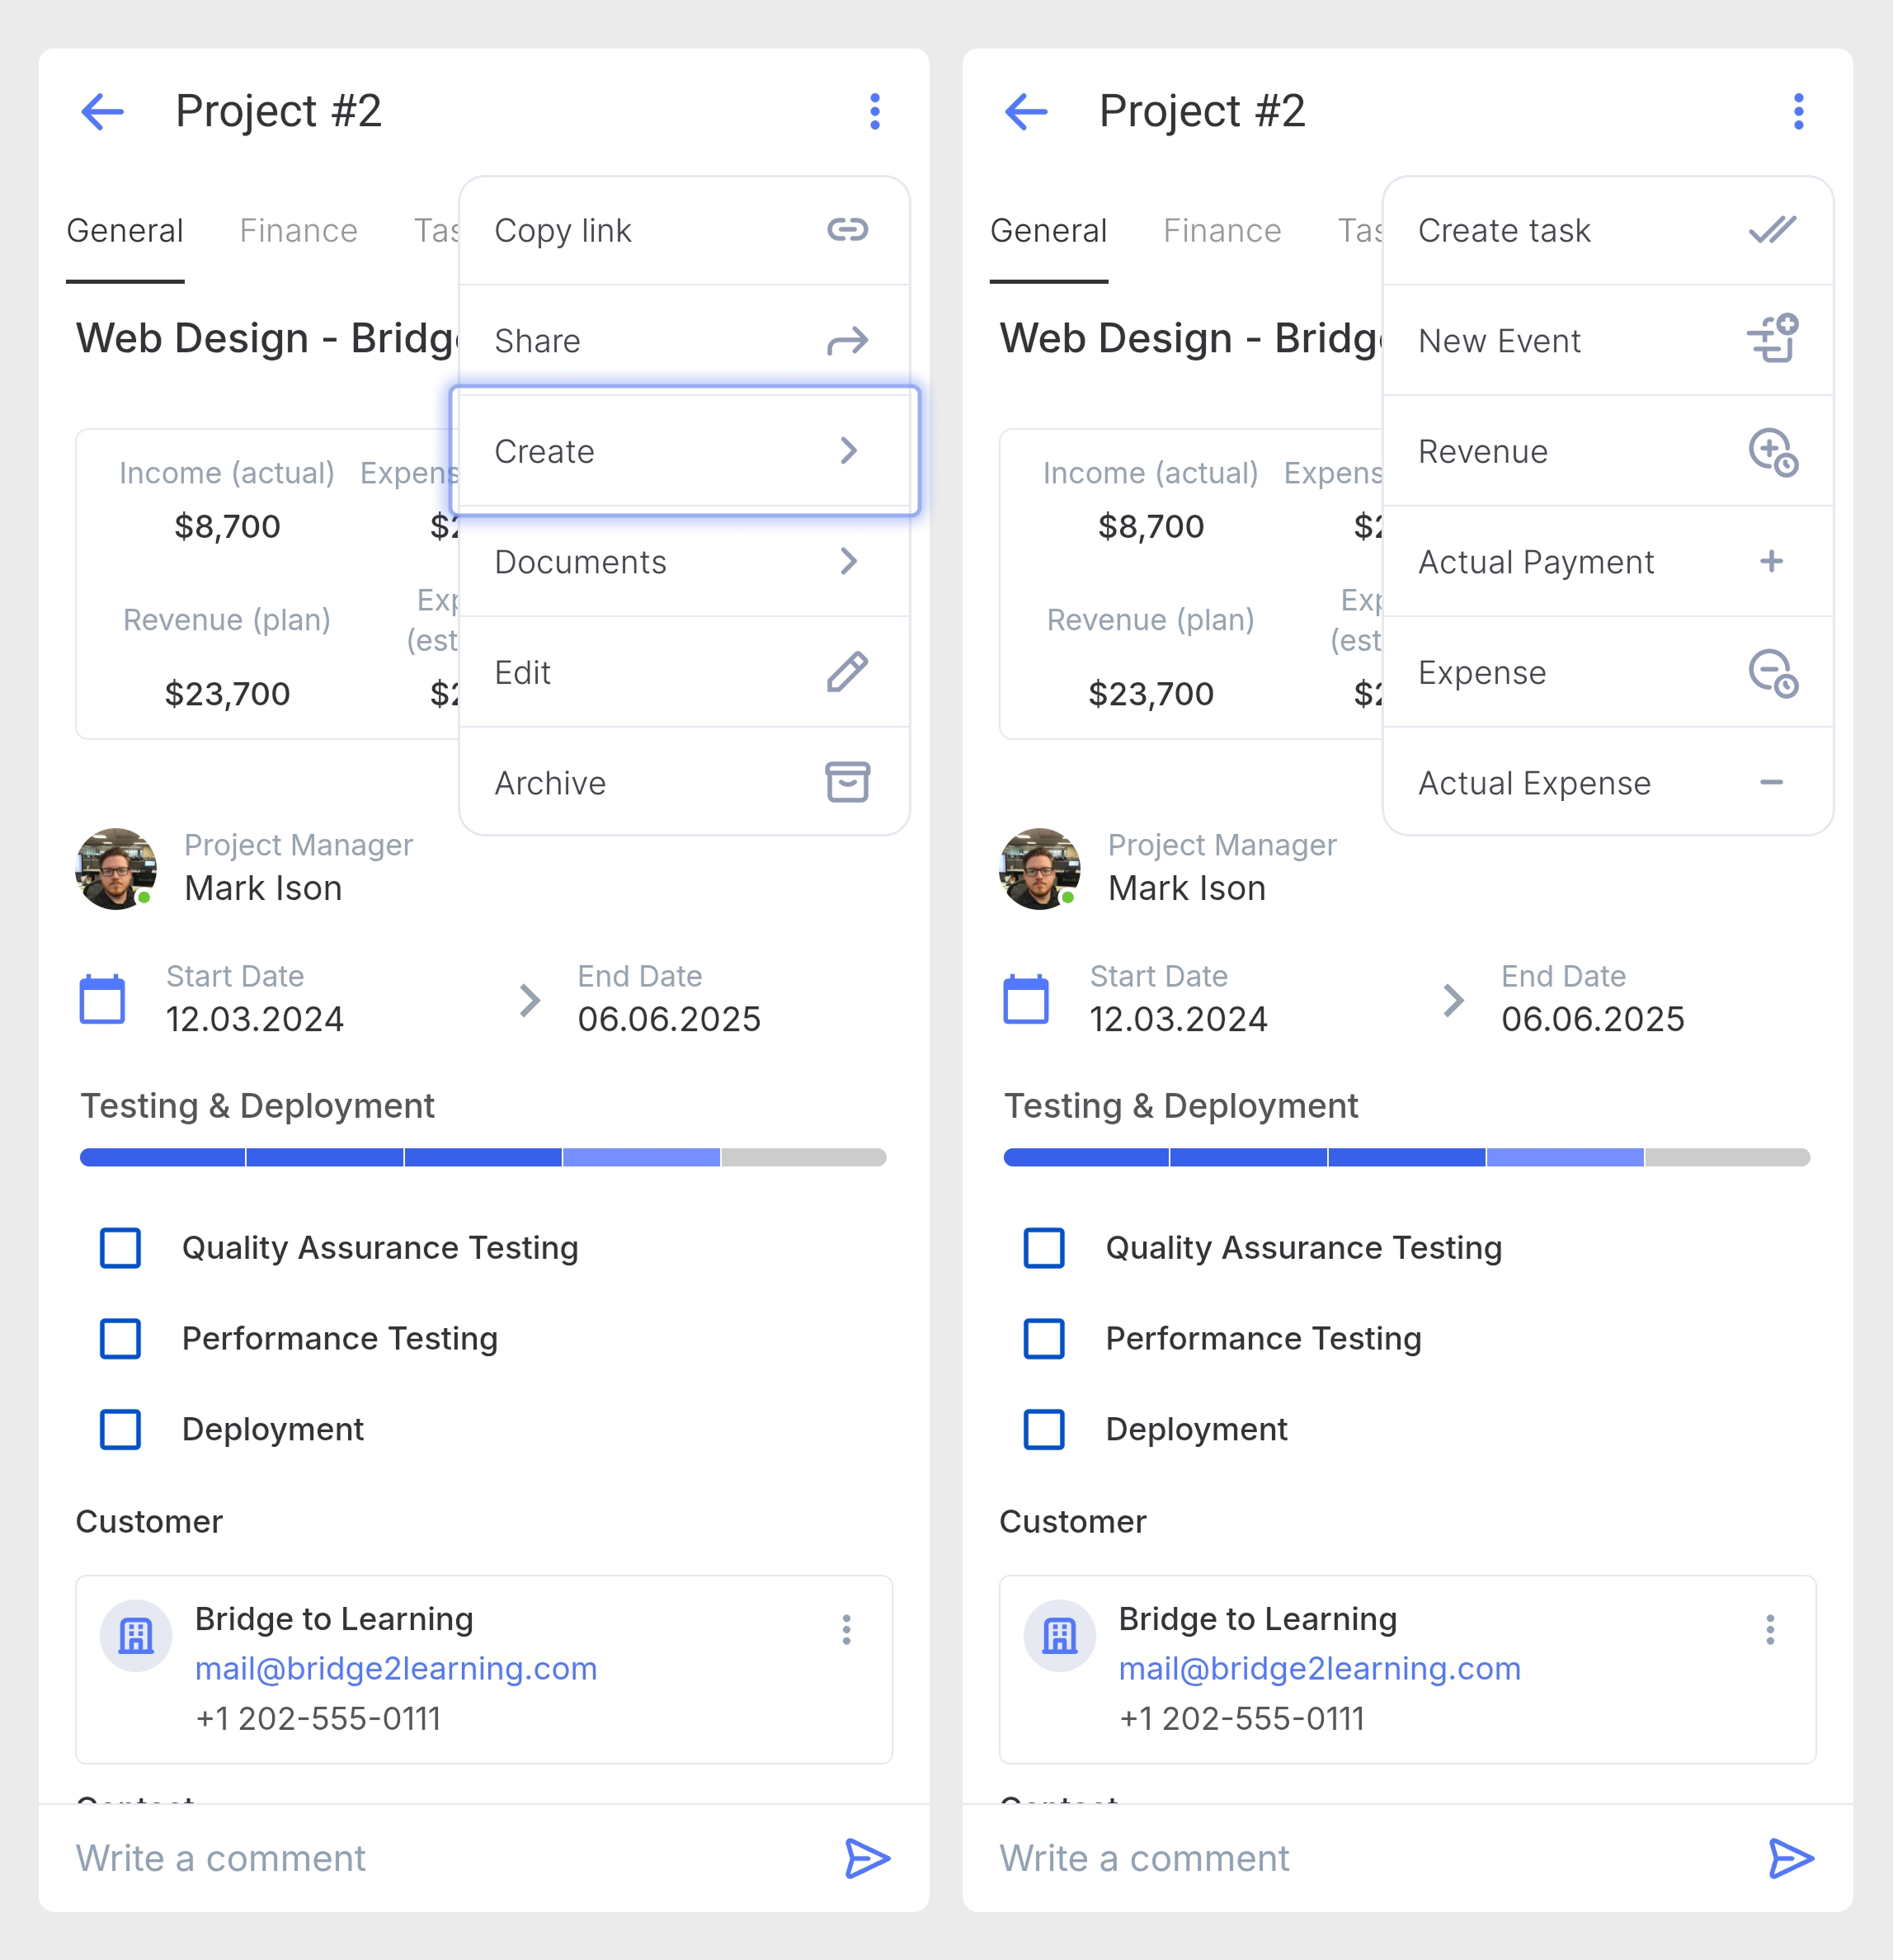The width and height of the screenshot is (1893, 1960).
Task: Open mail@bridge2learning.com link in right panel
Action: coord(1319,1668)
